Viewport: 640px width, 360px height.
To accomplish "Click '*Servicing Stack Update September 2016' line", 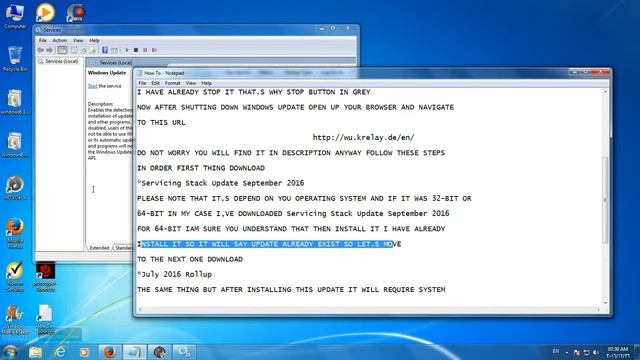I will coord(220,183).
